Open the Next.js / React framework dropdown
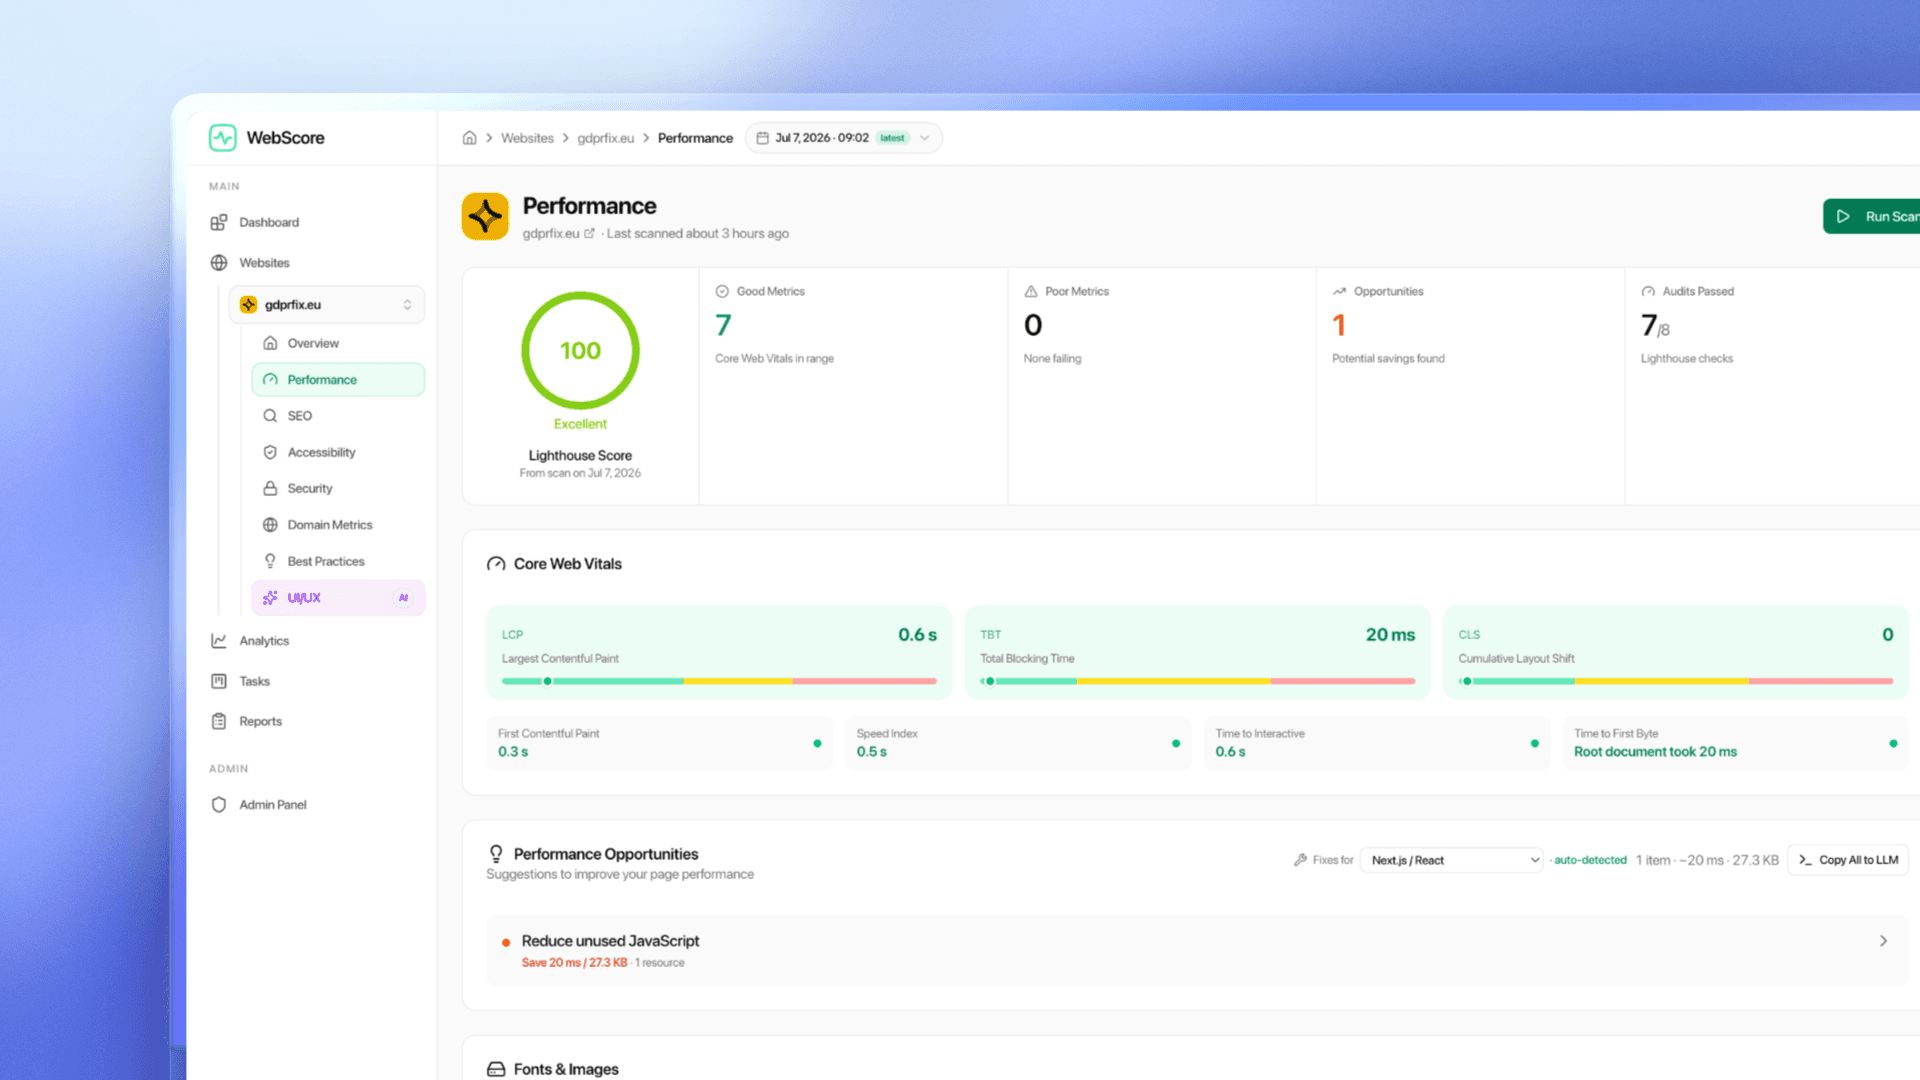 click(1451, 860)
